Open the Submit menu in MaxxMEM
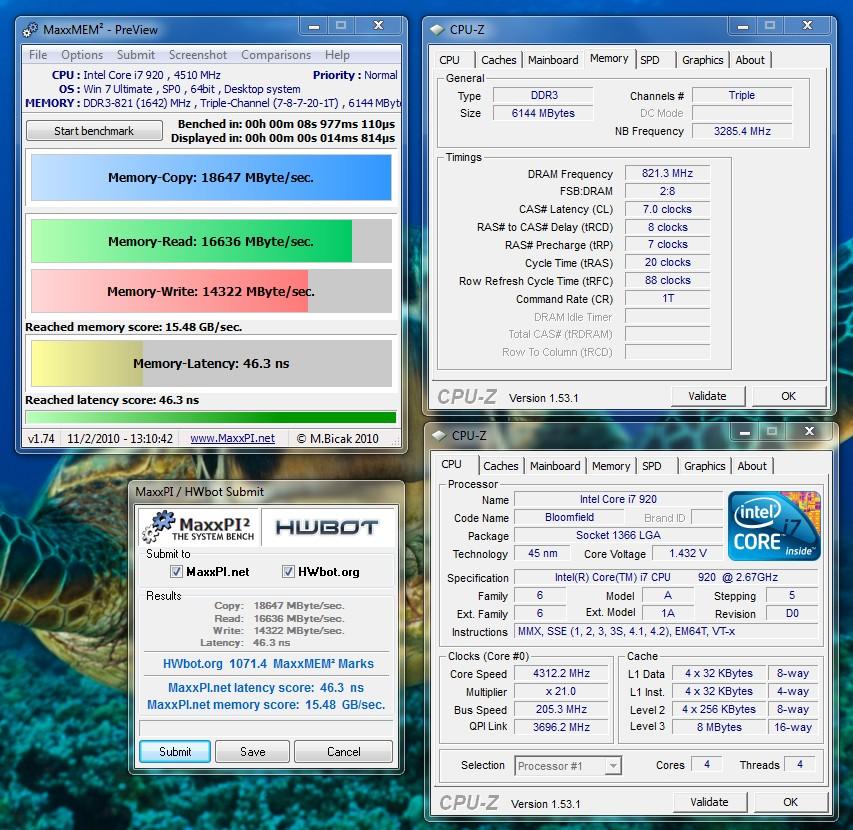The image size is (853, 830). pos(136,55)
